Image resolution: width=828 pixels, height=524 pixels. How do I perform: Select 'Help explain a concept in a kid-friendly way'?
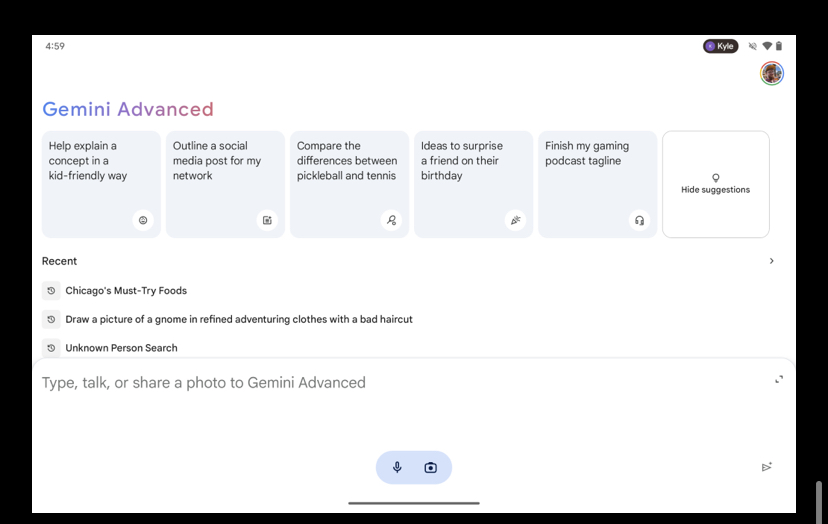[x=101, y=184]
